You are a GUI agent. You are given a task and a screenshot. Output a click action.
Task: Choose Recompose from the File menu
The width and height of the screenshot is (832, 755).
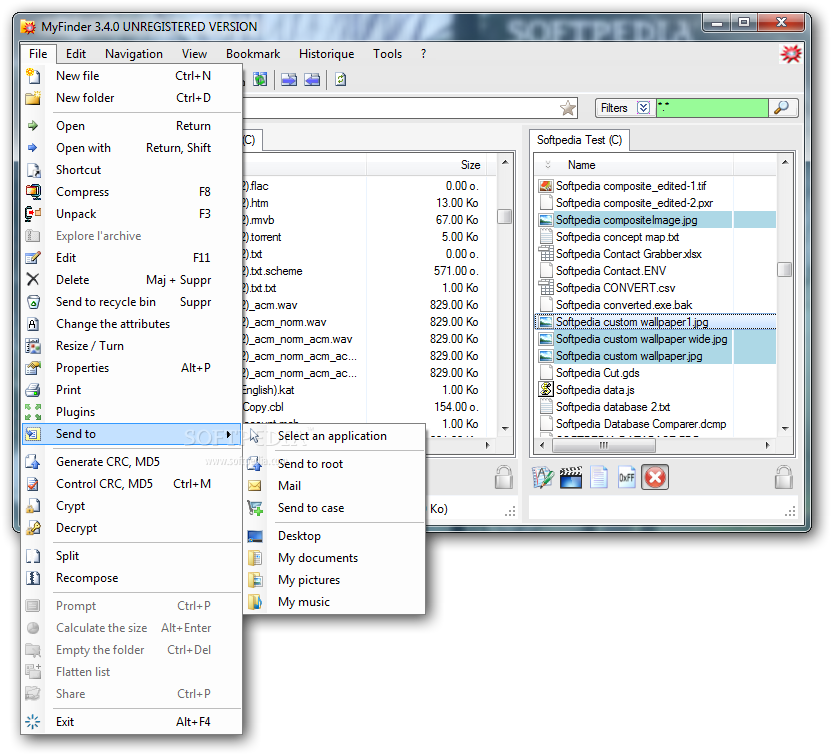click(132, 578)
